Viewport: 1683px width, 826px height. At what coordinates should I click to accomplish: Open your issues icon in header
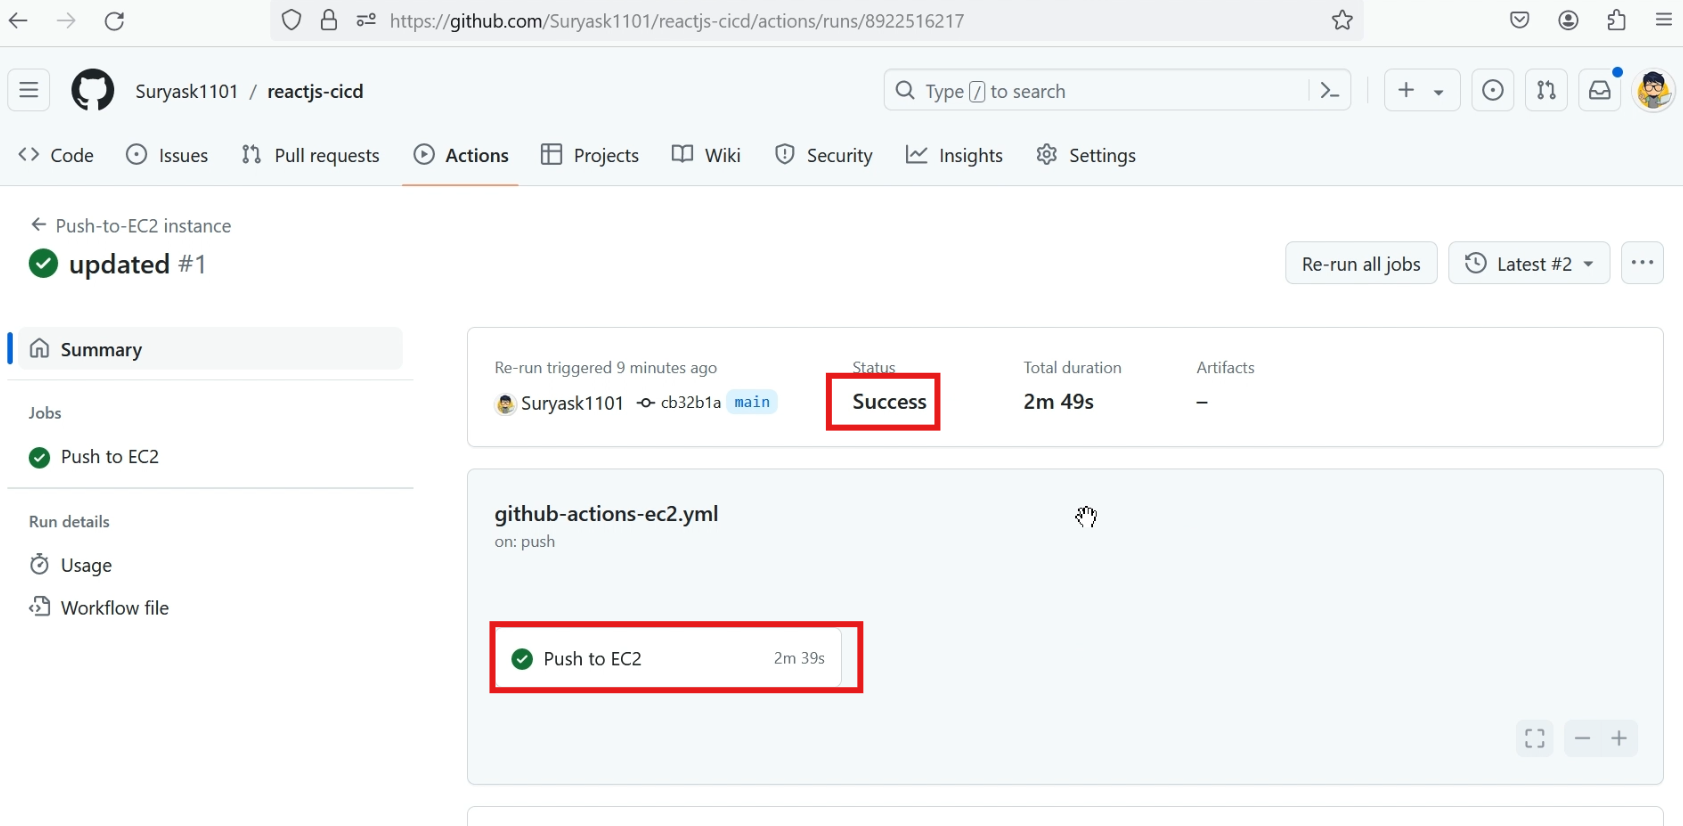(1492, 90)
